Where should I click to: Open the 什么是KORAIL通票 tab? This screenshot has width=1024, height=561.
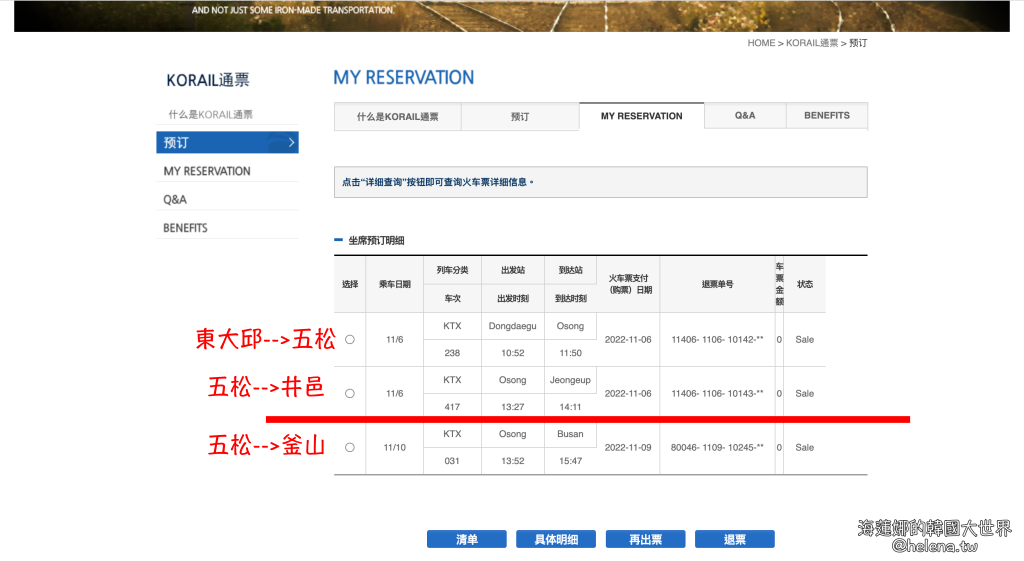point(397,117)
